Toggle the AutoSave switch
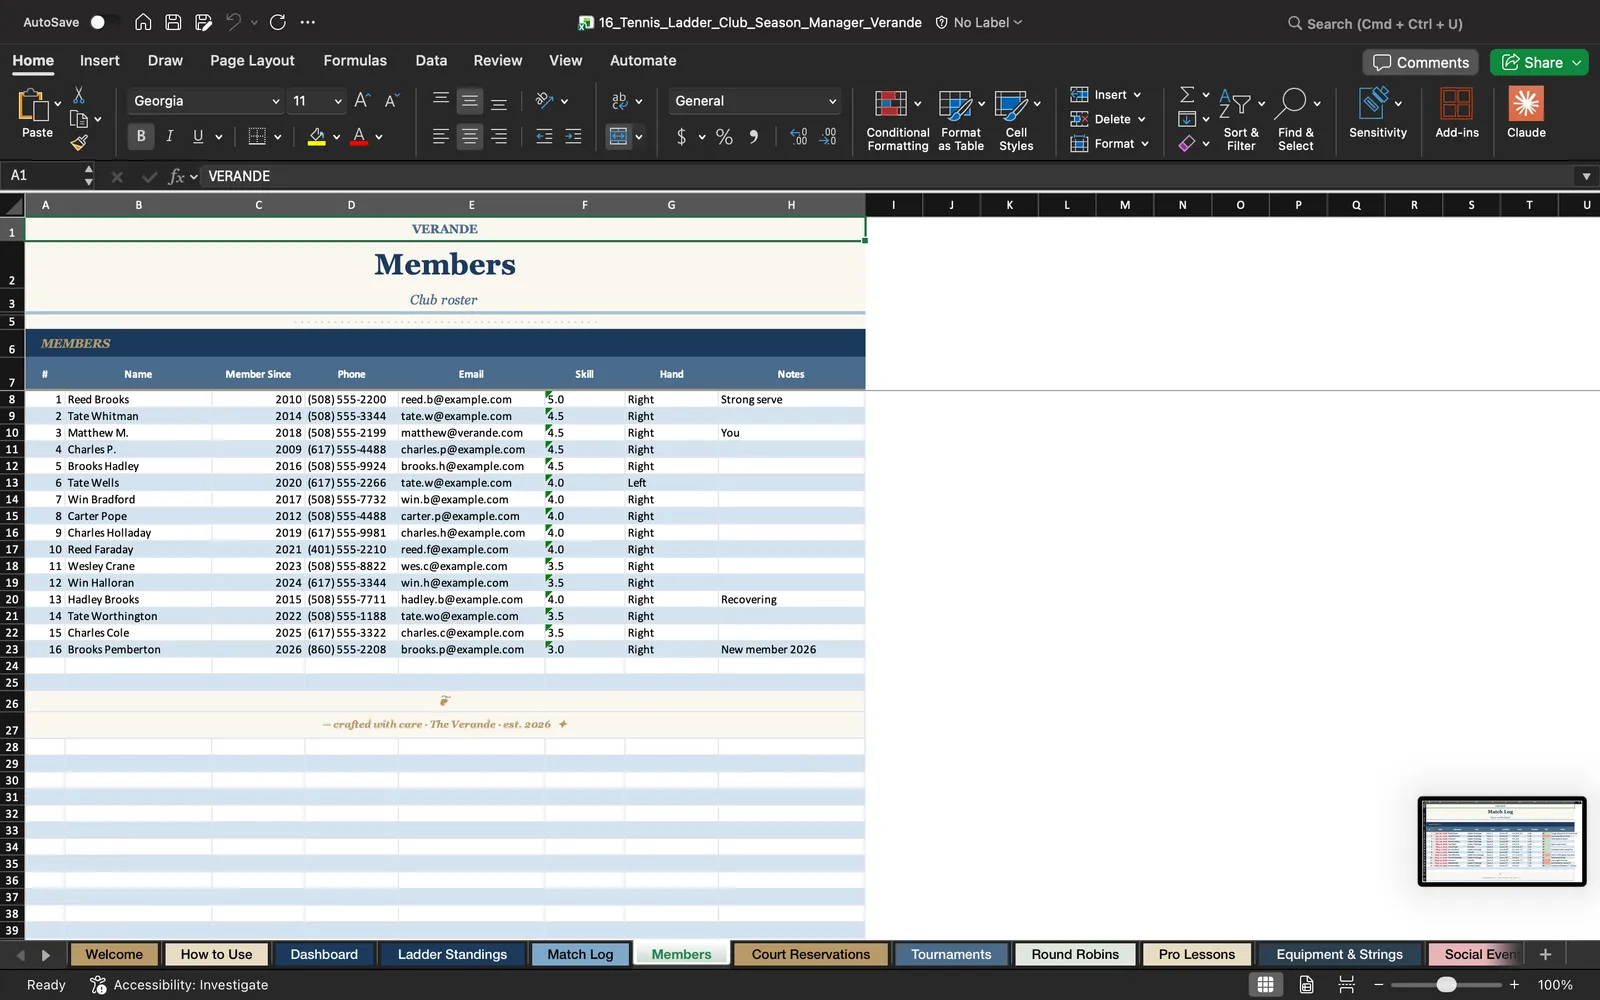This screenshot has width=1600, height=1000. (103, 22)
